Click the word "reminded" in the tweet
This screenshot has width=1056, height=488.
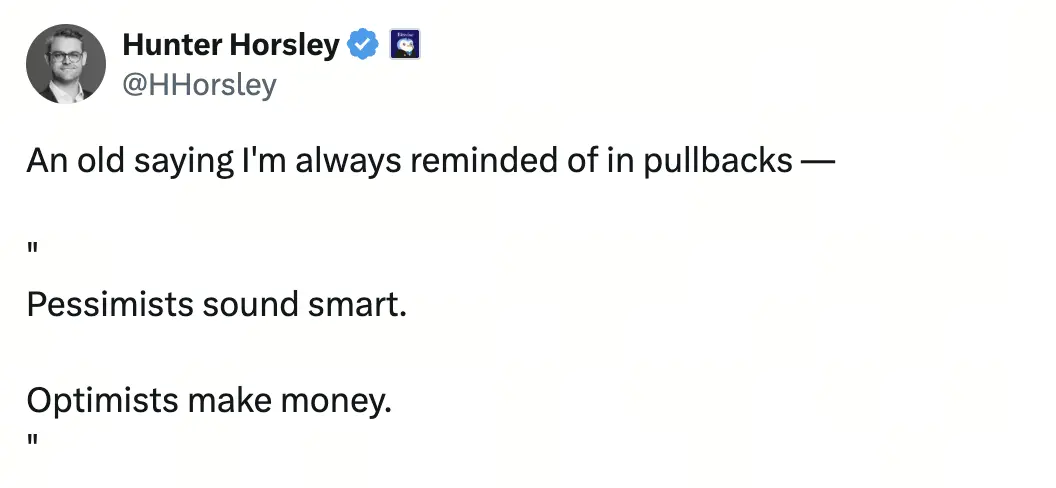click(479, 162)
